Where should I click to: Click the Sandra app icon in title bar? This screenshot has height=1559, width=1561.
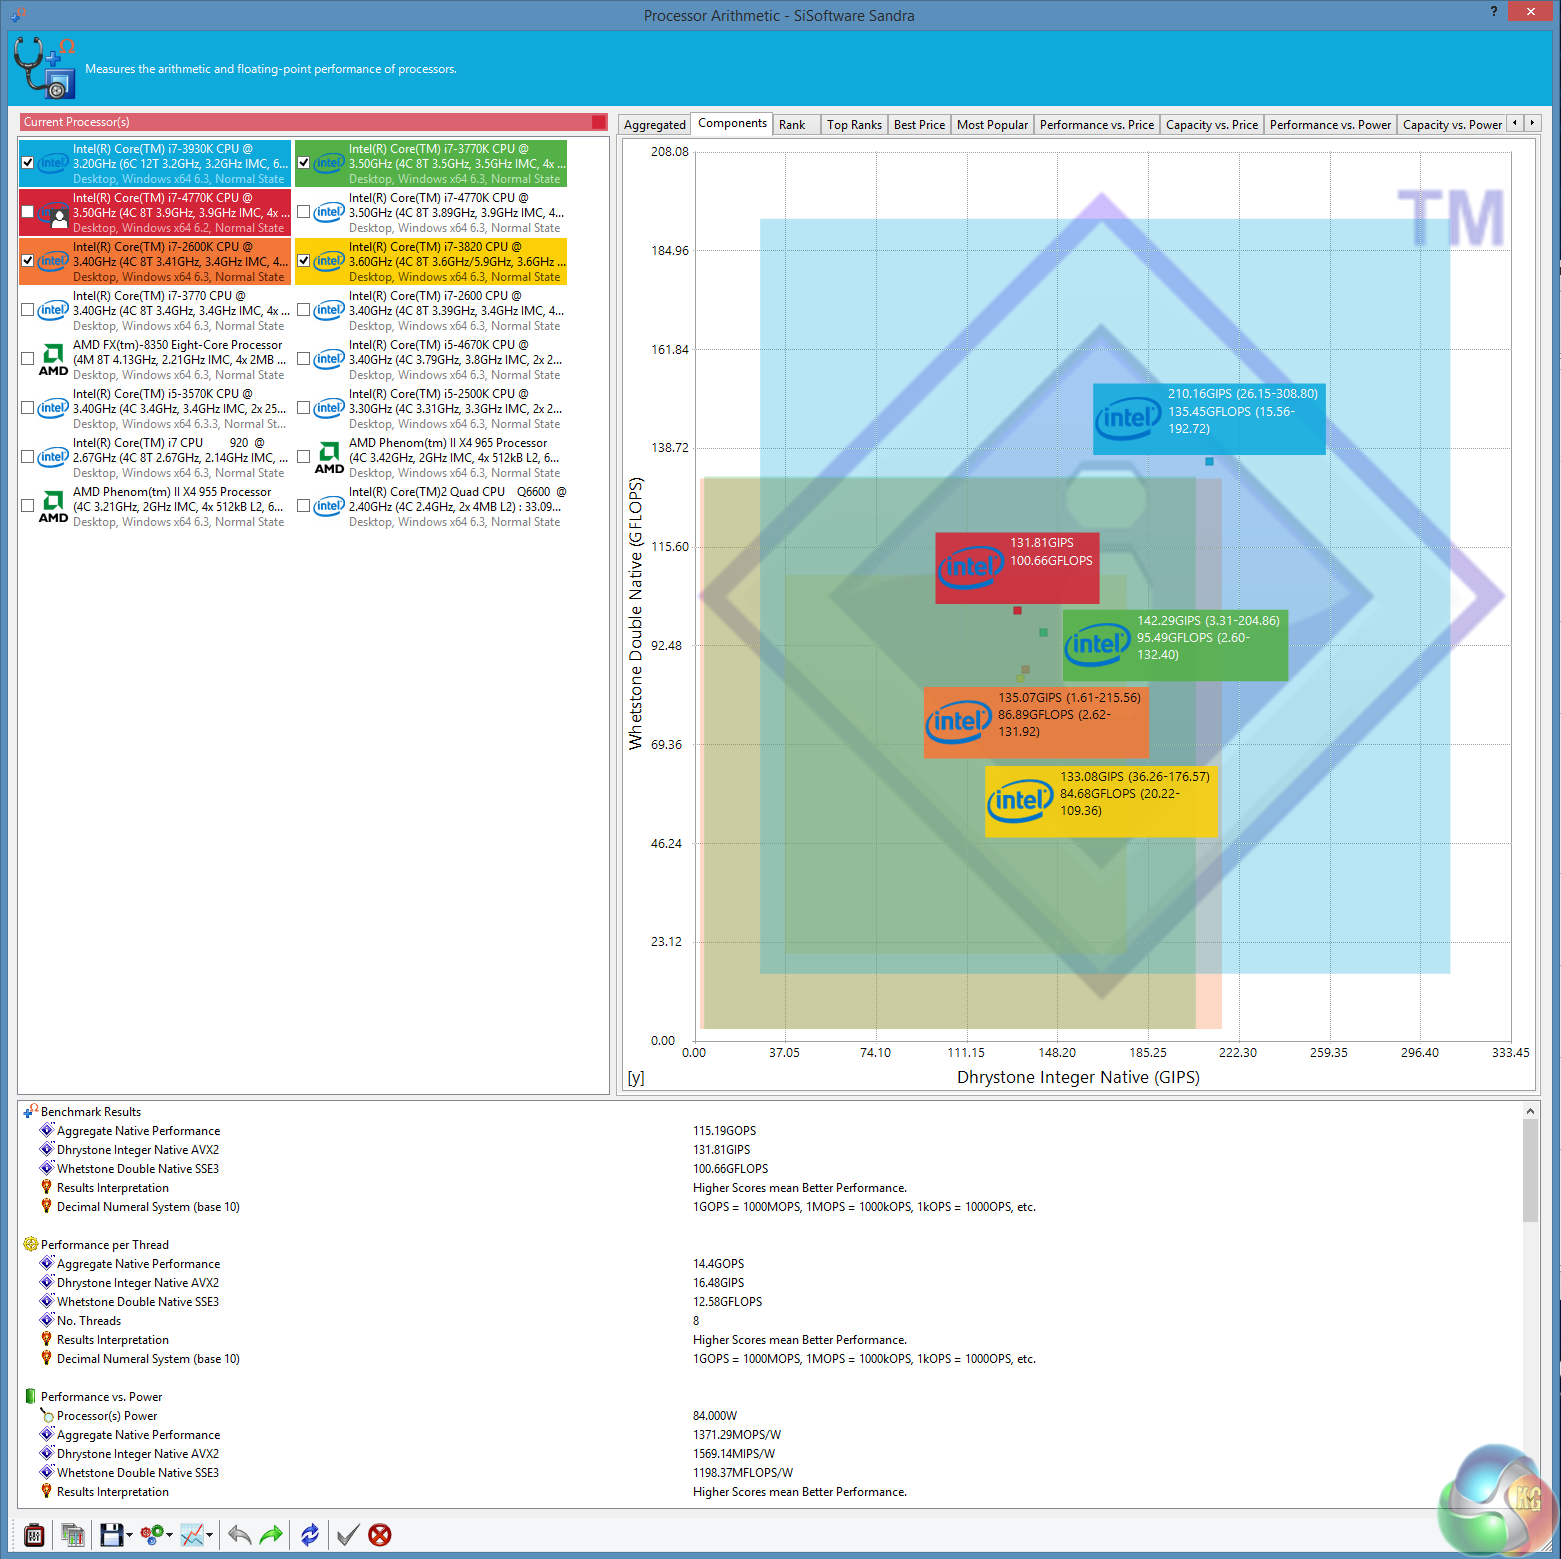pyautogui.click(x=18, y=15)
